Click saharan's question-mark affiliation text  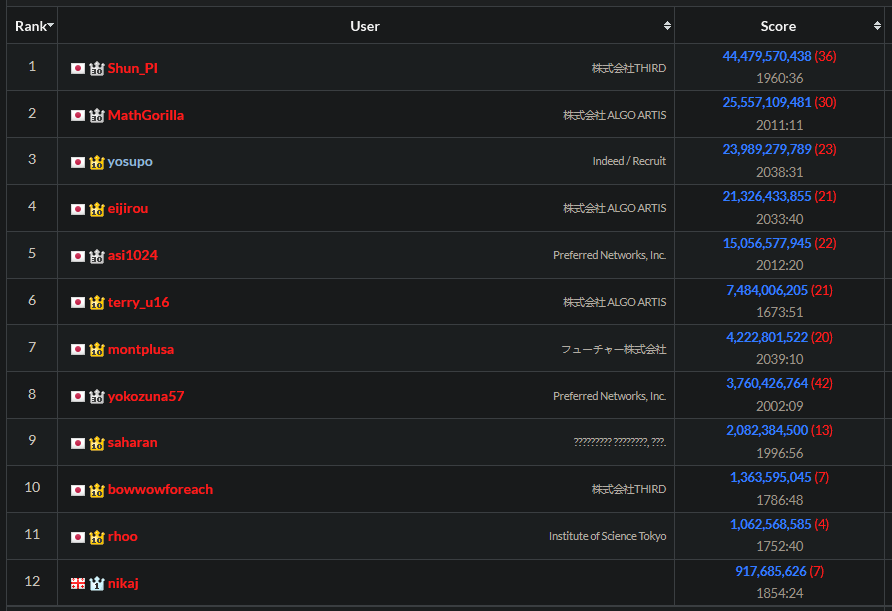[x=620, y=442]
